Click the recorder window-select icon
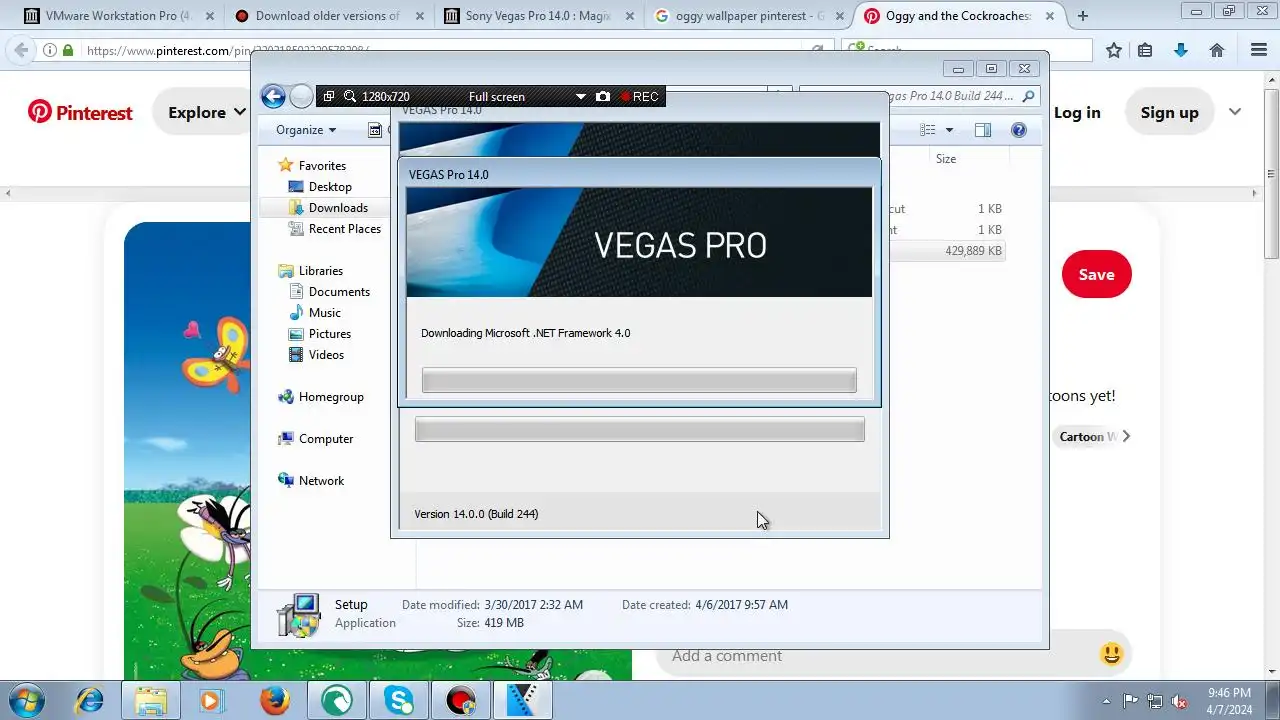 [x=329, y=96]
